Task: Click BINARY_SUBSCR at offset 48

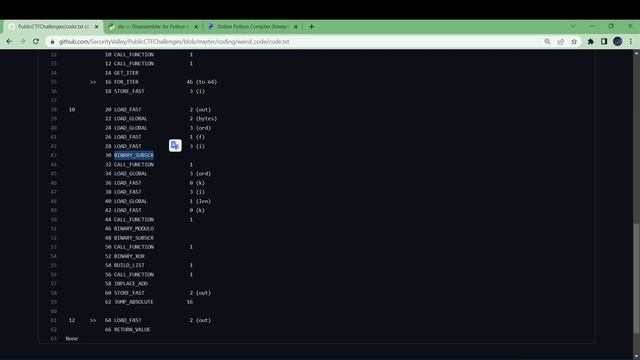Action: 134,238
